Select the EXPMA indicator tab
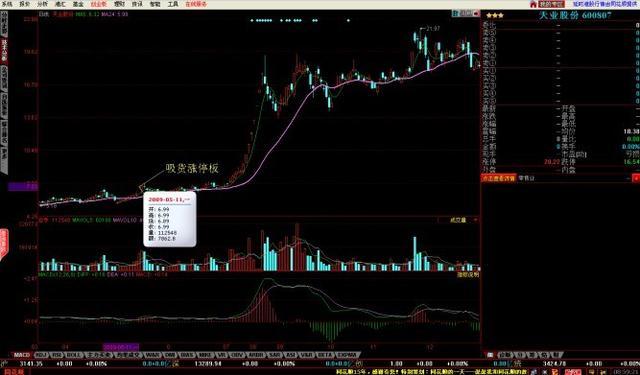Viewport: 640px width, 375px height. [347, 355]
